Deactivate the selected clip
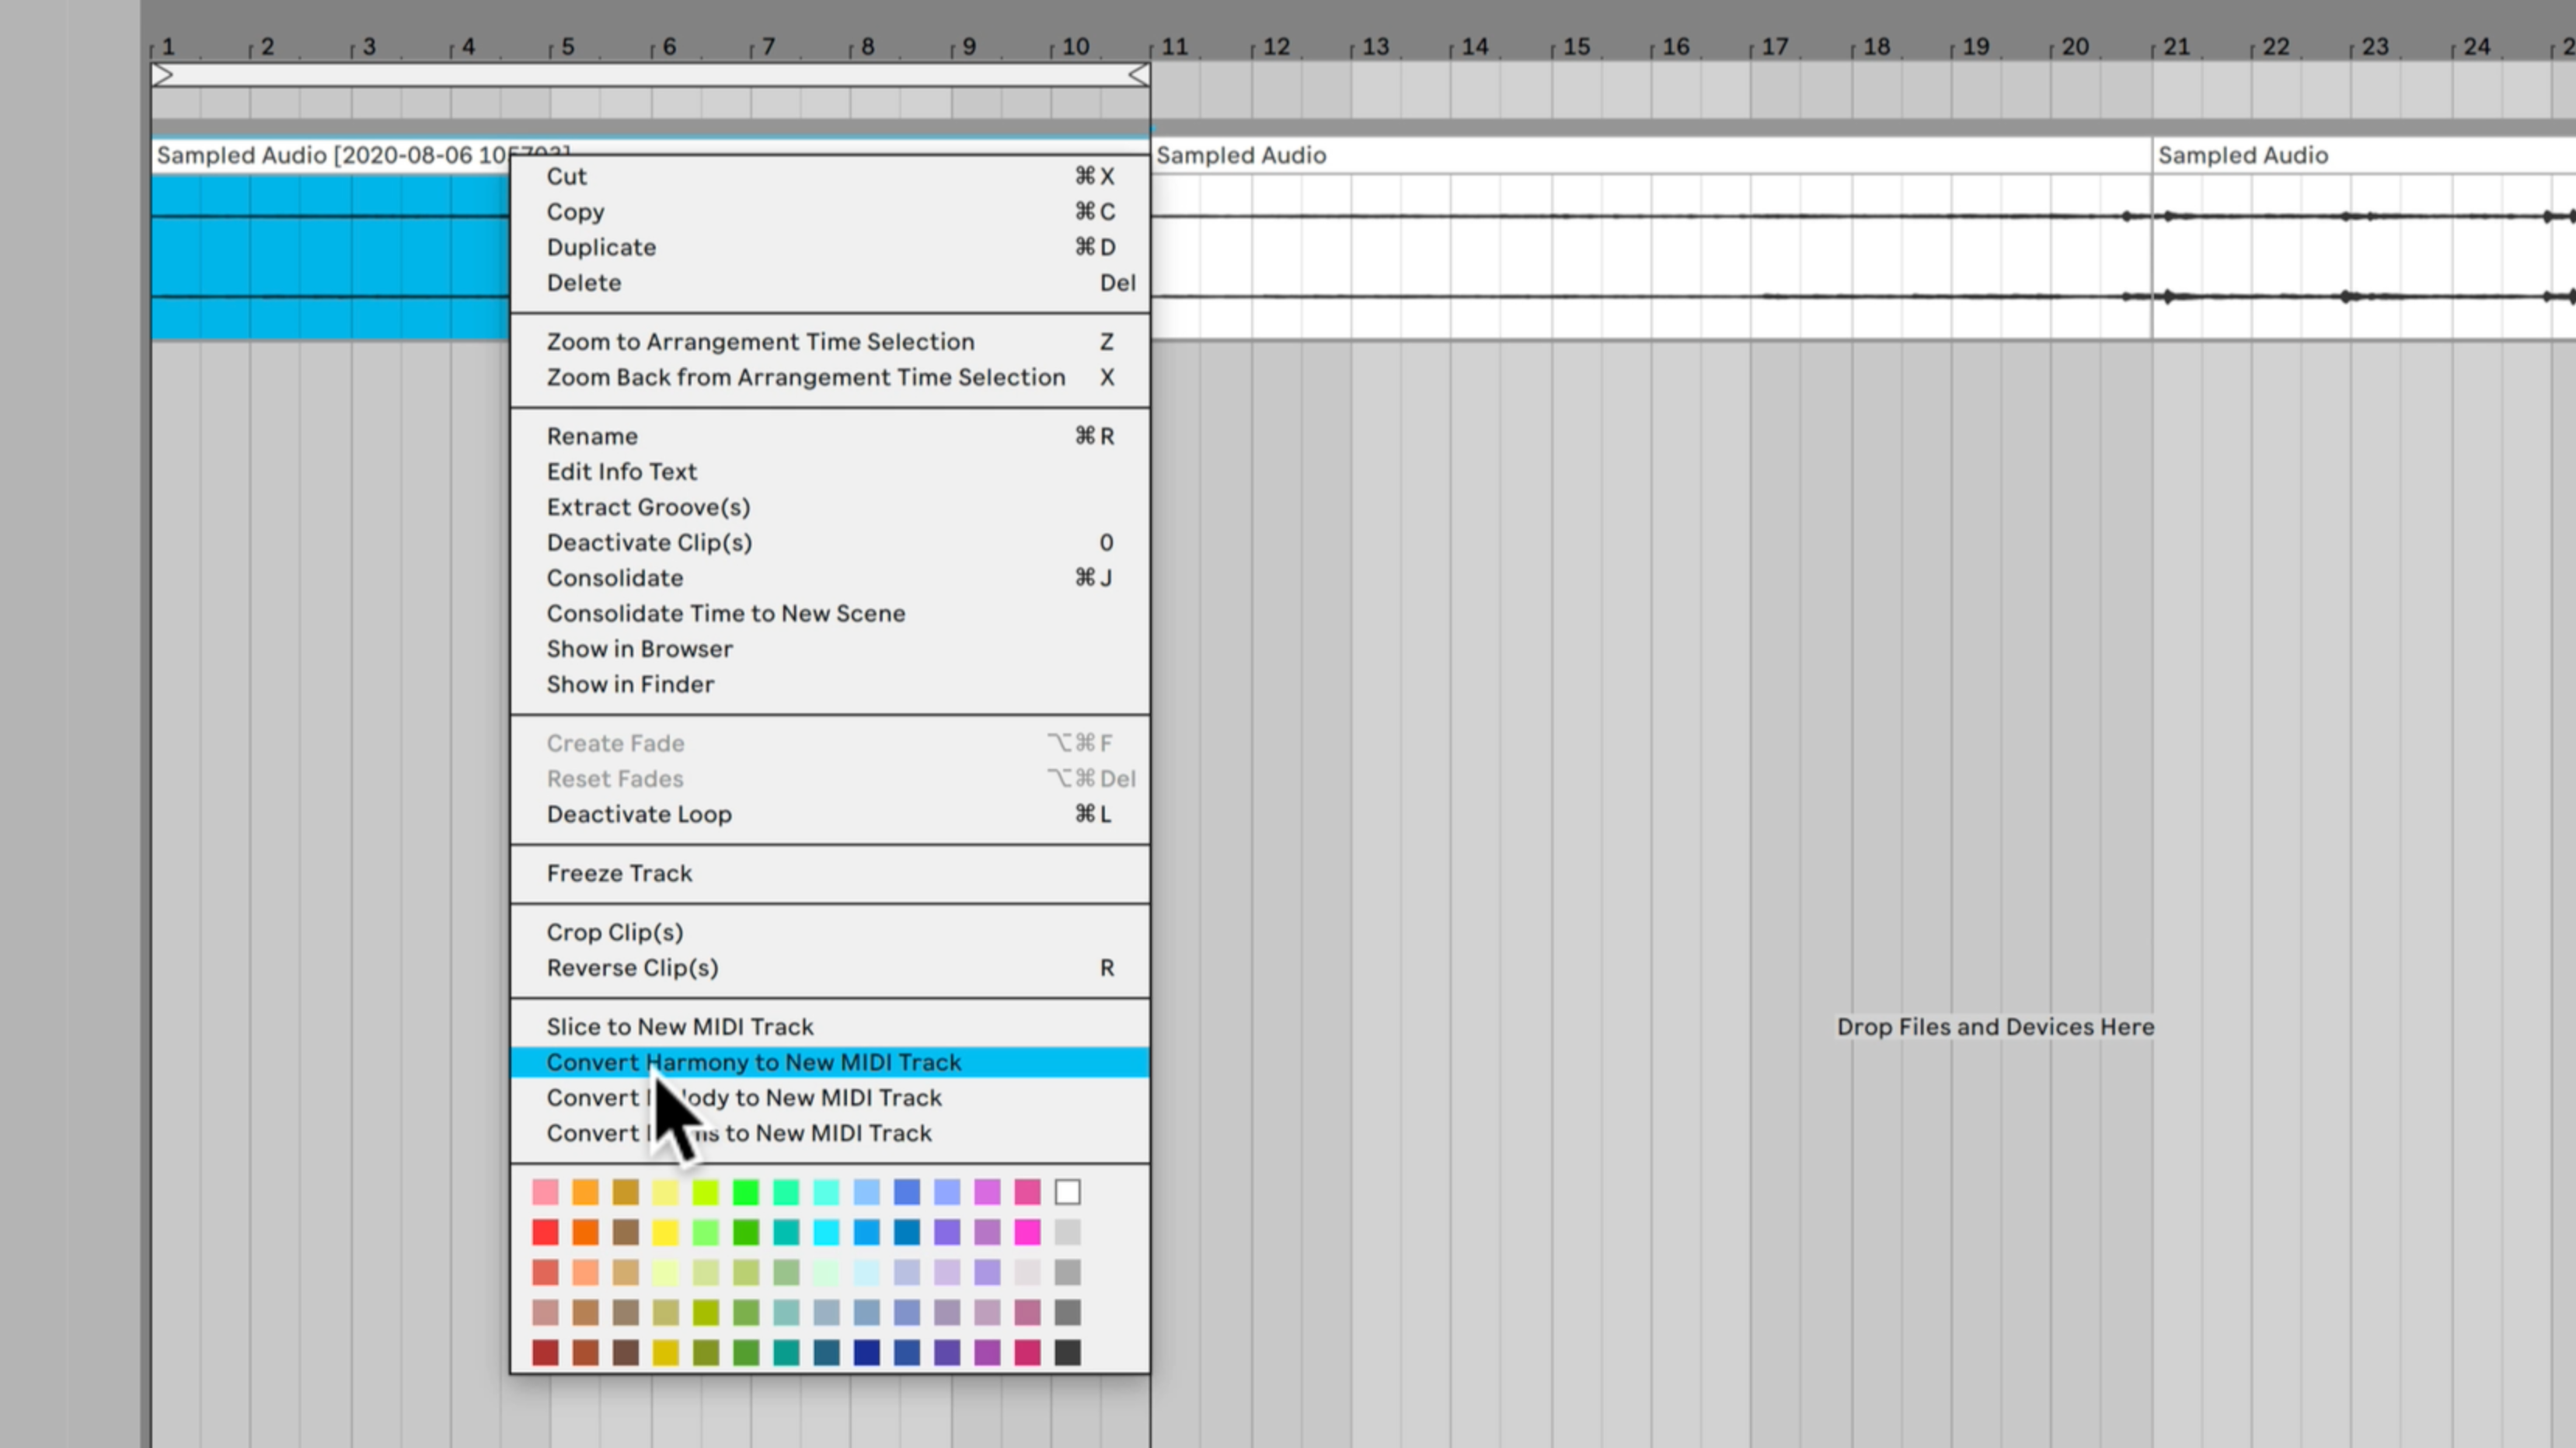The width and height of the screenshot is (2576, 1448). coord(648,542)
